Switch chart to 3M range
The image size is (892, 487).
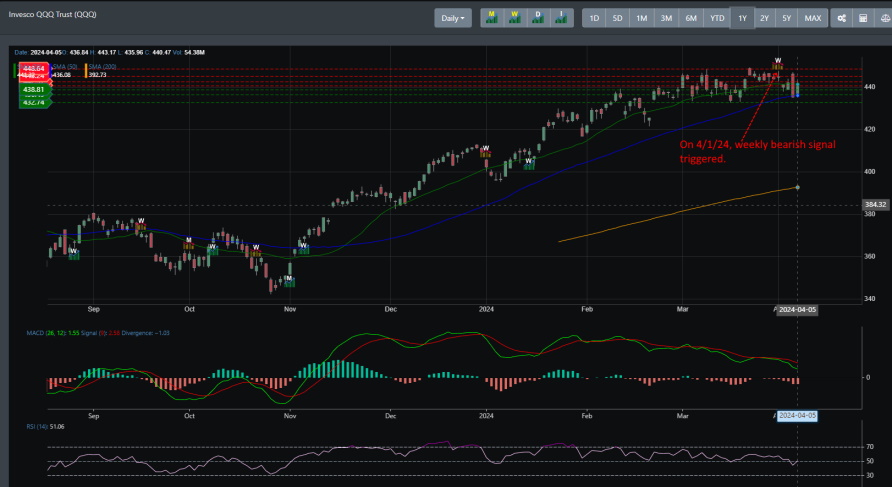pos(666,18)
